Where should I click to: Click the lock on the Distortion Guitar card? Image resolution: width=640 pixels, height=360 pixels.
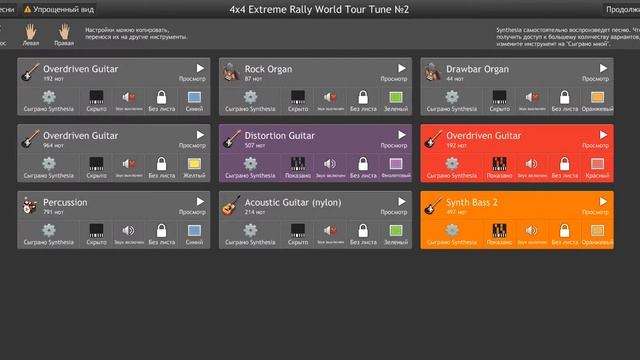click(x=363, y=164)
